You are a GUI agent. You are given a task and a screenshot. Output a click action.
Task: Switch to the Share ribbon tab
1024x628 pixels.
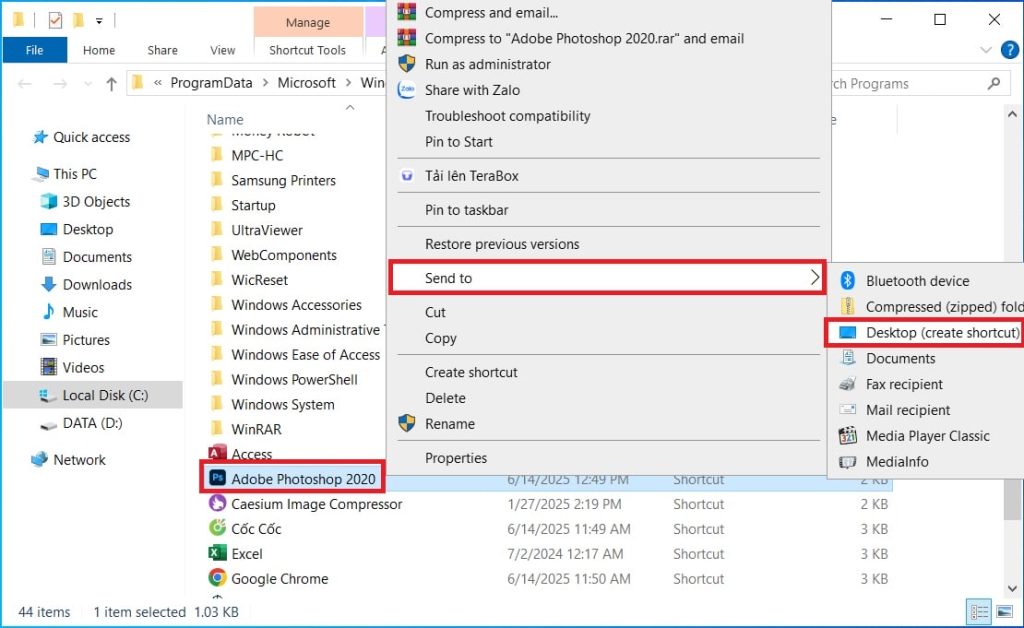[162, 50]
